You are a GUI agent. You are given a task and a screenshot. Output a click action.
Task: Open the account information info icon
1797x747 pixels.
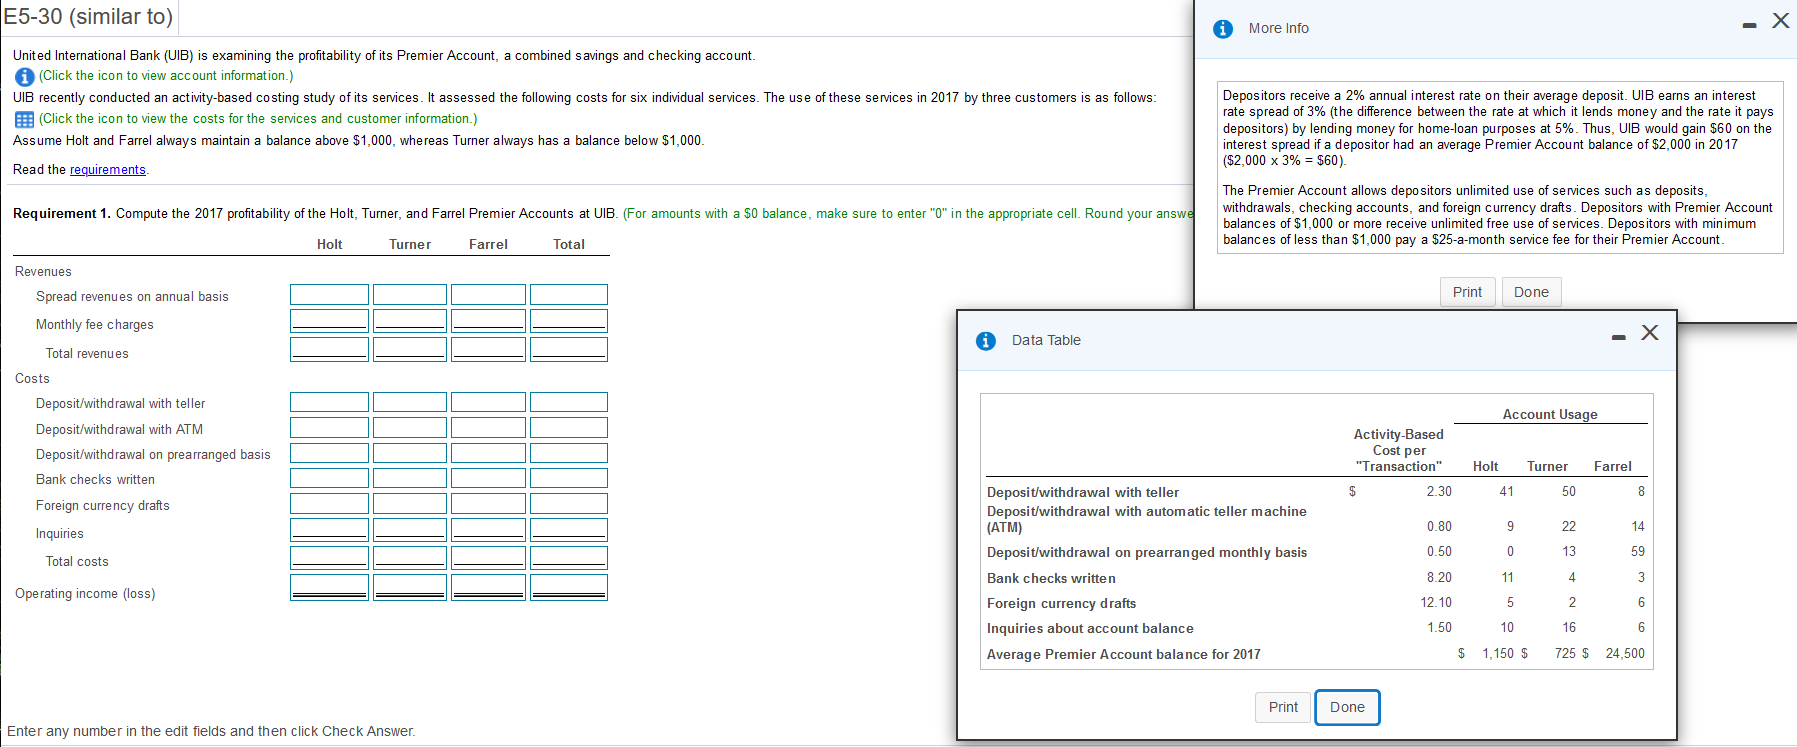tap(24, 76)
